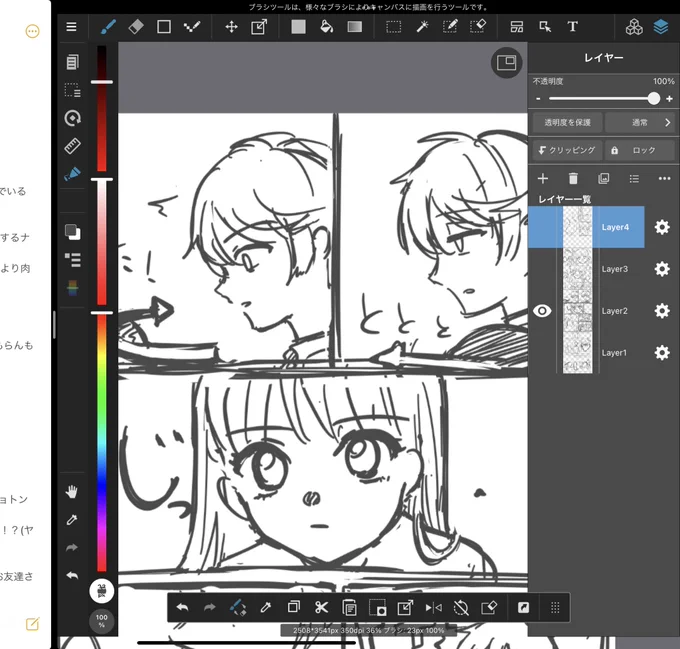Toggle 透明度を保護 protect alpha
Screen dimensions: 680x649
point(567,123)
